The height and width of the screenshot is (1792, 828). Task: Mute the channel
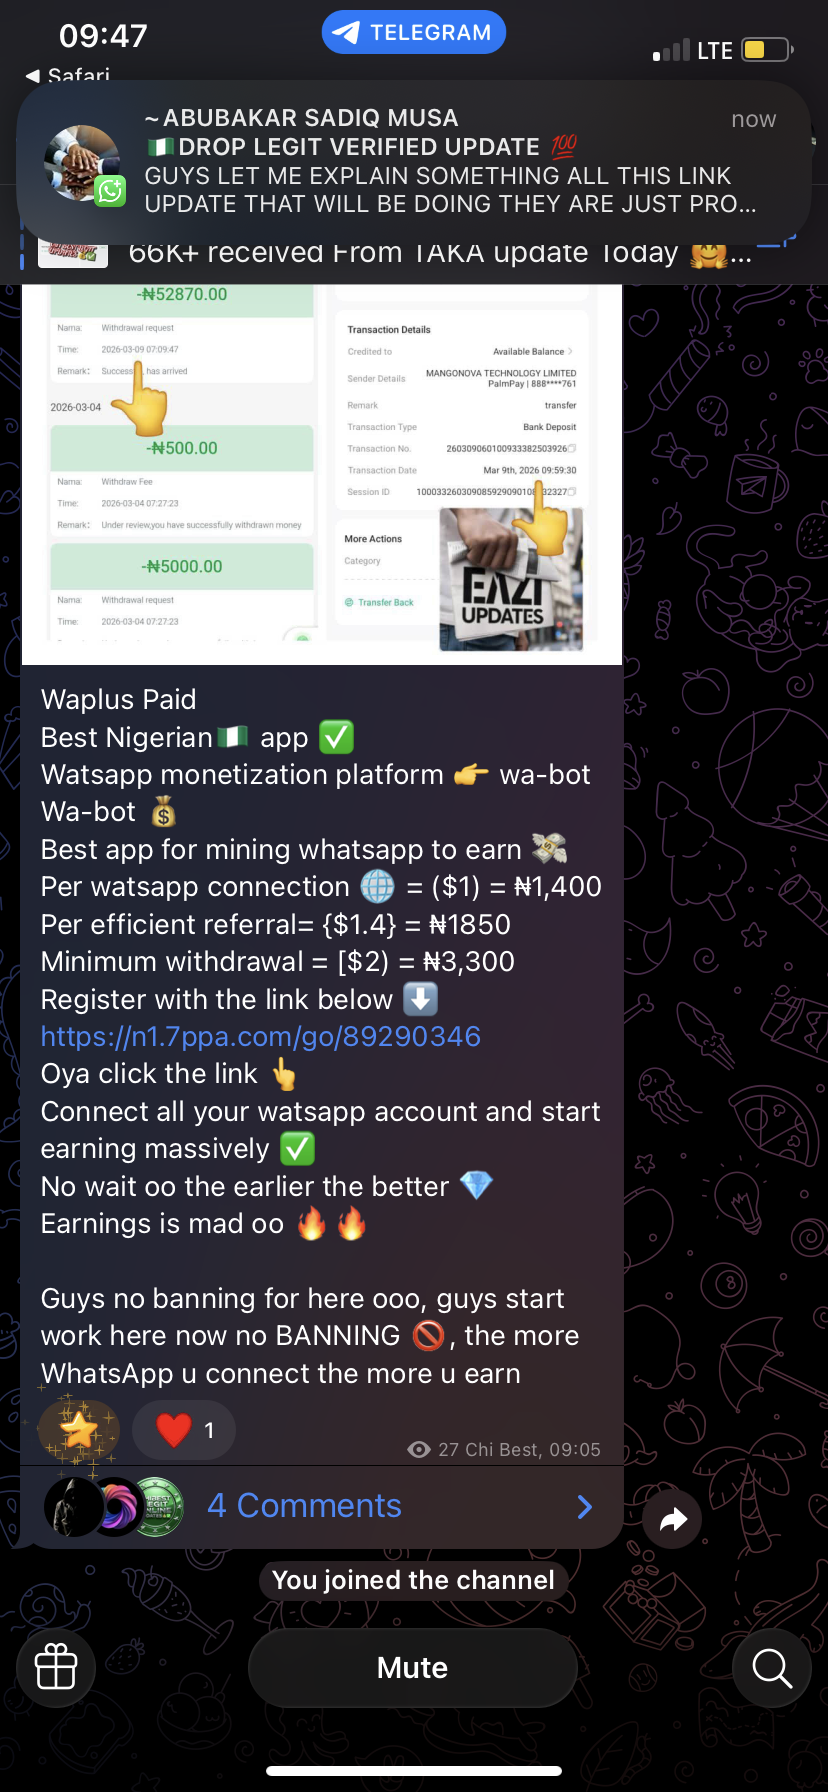(x=412, y=1667)
